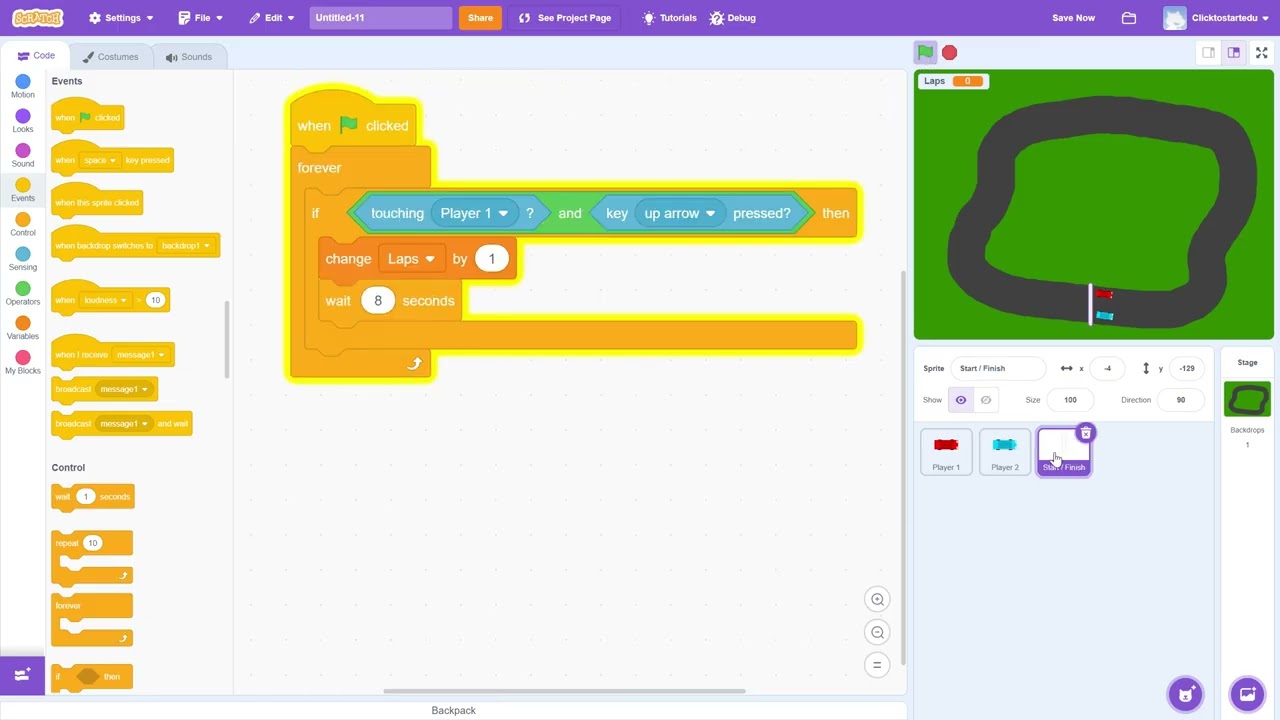Image resolution: width=1280 pixels, height=720 pixels.
Task: Delete the Start / Finish sprite
Action: 1085,433
